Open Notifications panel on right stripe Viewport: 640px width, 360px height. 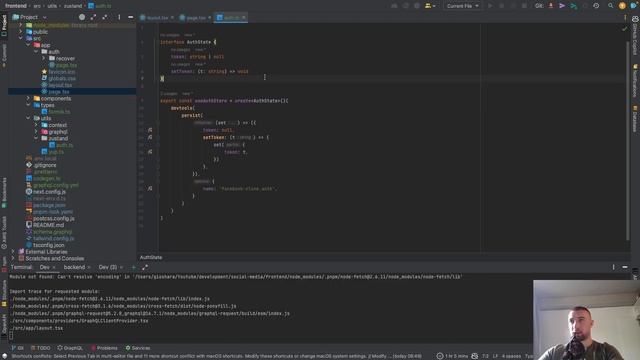coord(635,81)
